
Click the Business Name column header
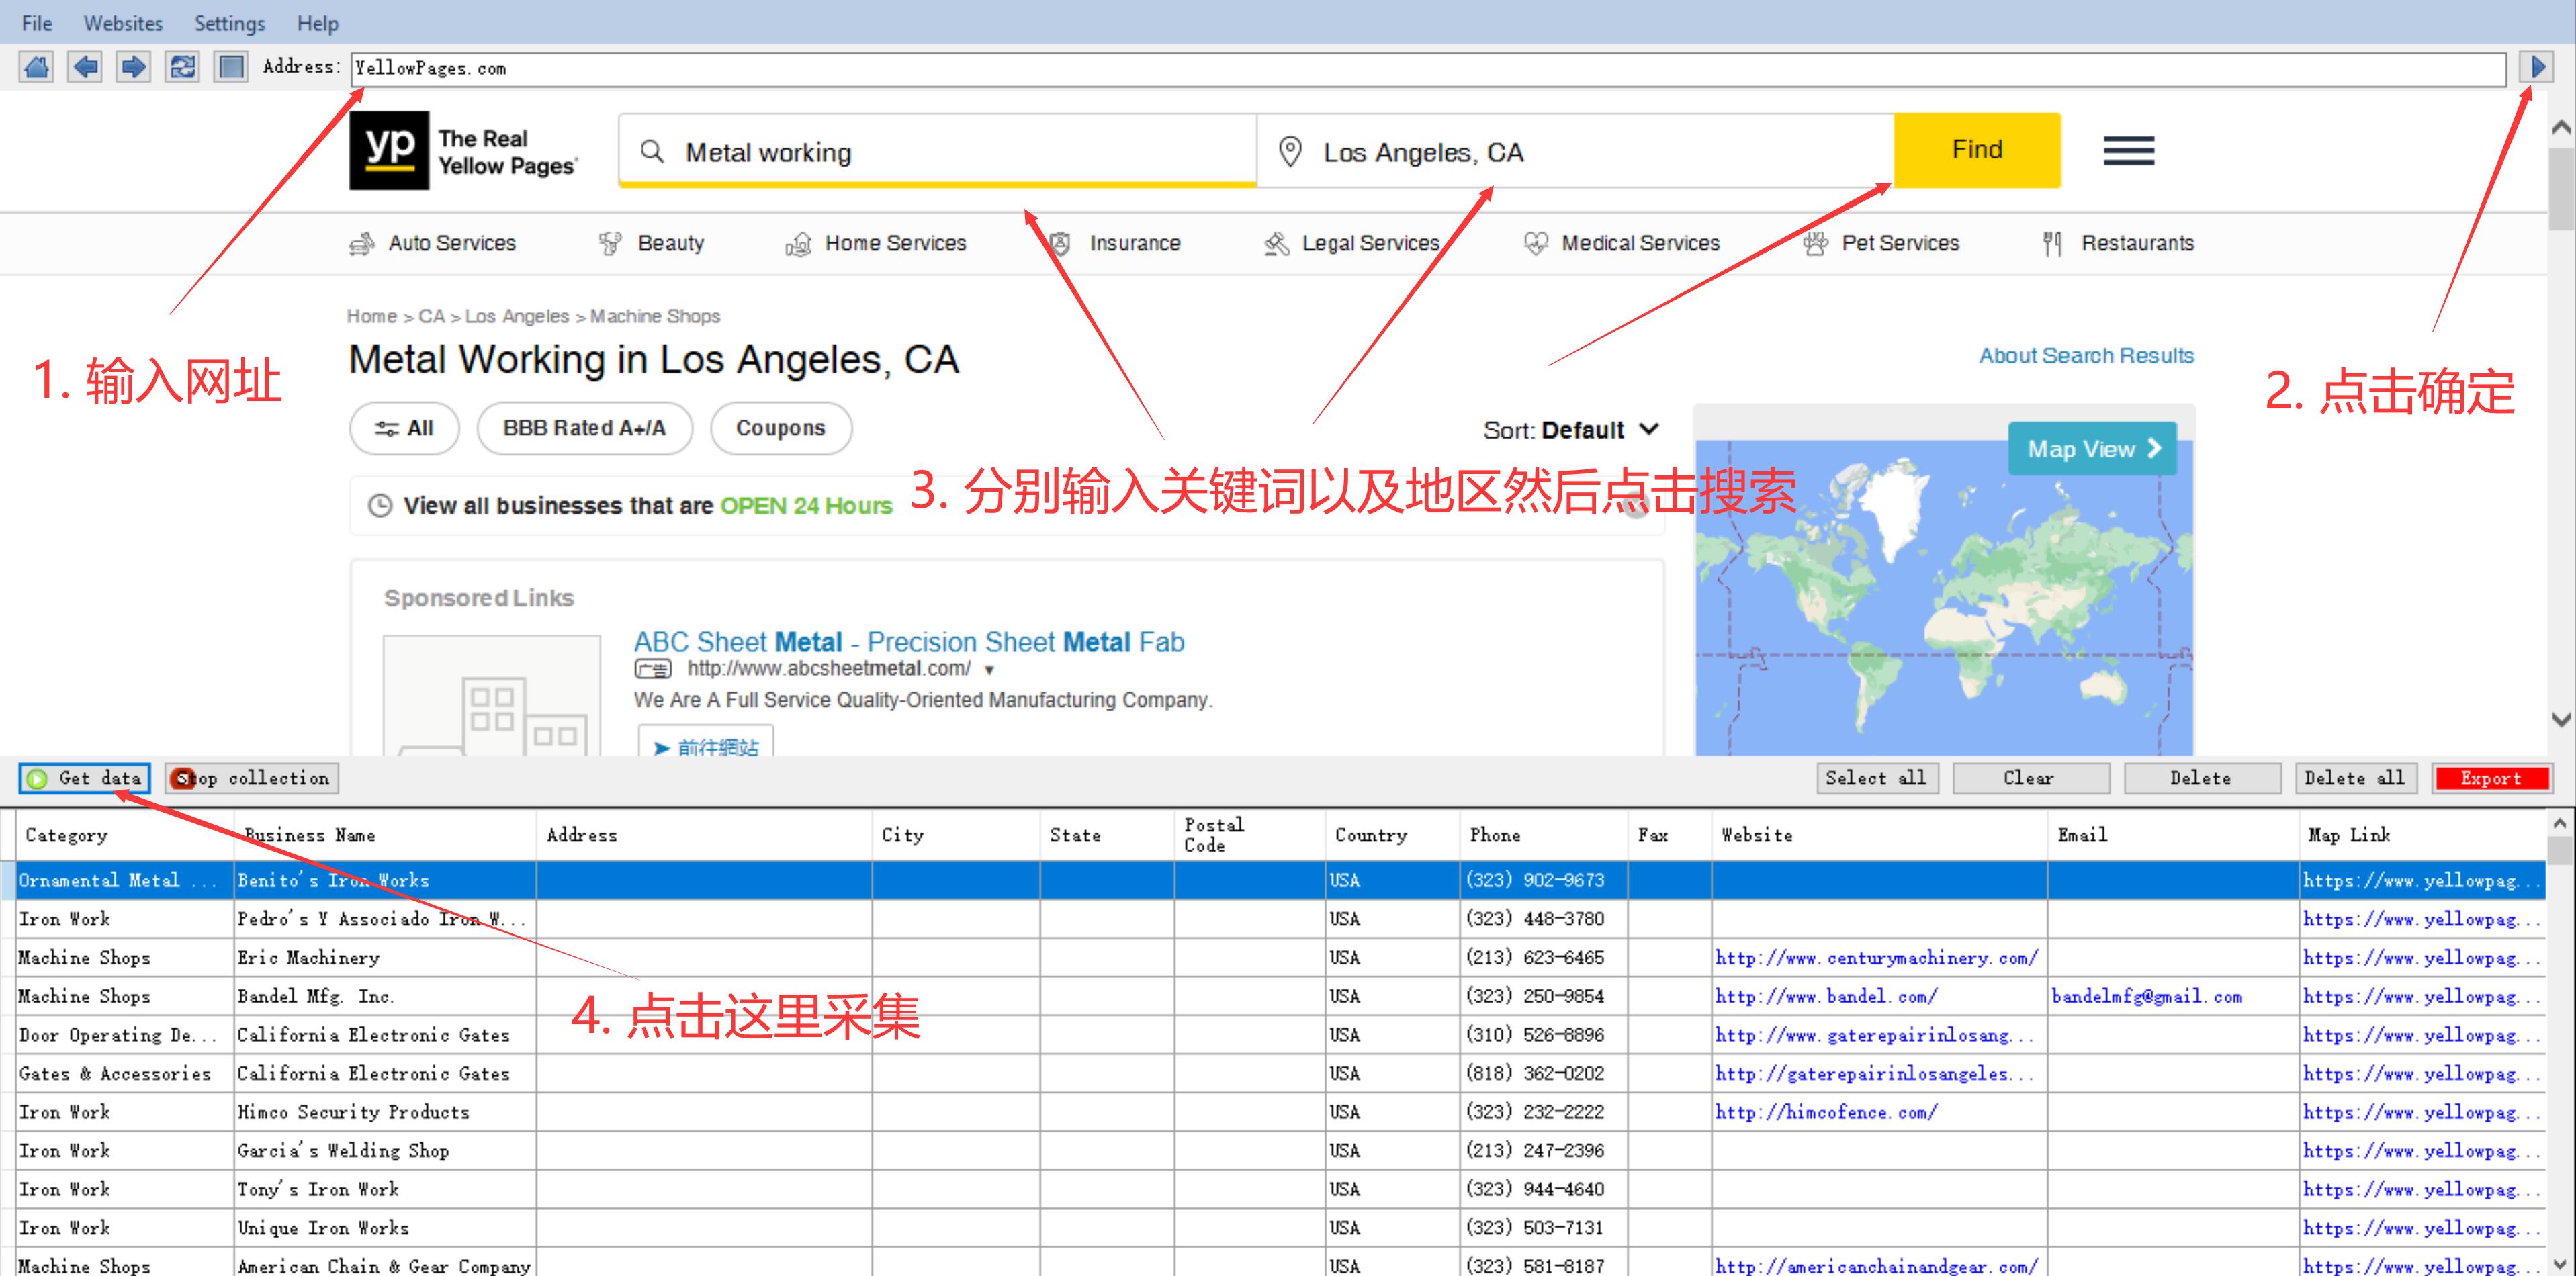pos(385,835)
